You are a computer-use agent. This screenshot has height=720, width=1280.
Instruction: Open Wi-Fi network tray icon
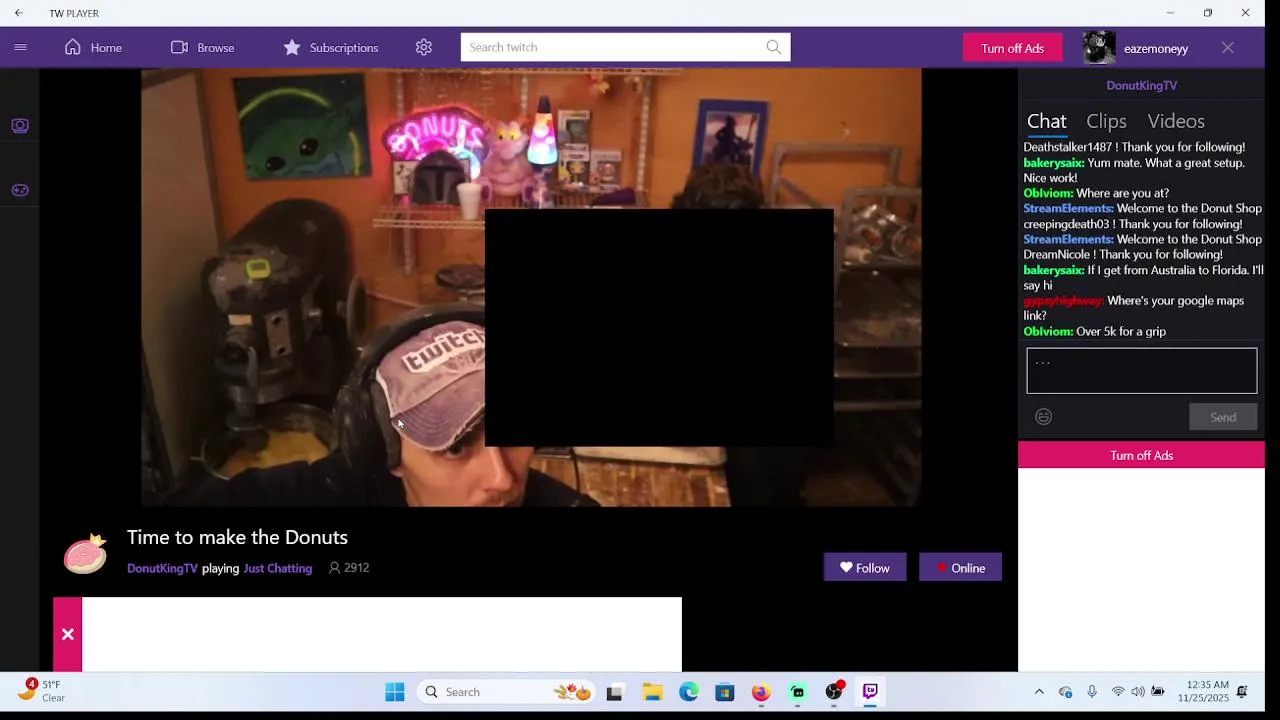pyautogui.click(x=1118, y=692)
